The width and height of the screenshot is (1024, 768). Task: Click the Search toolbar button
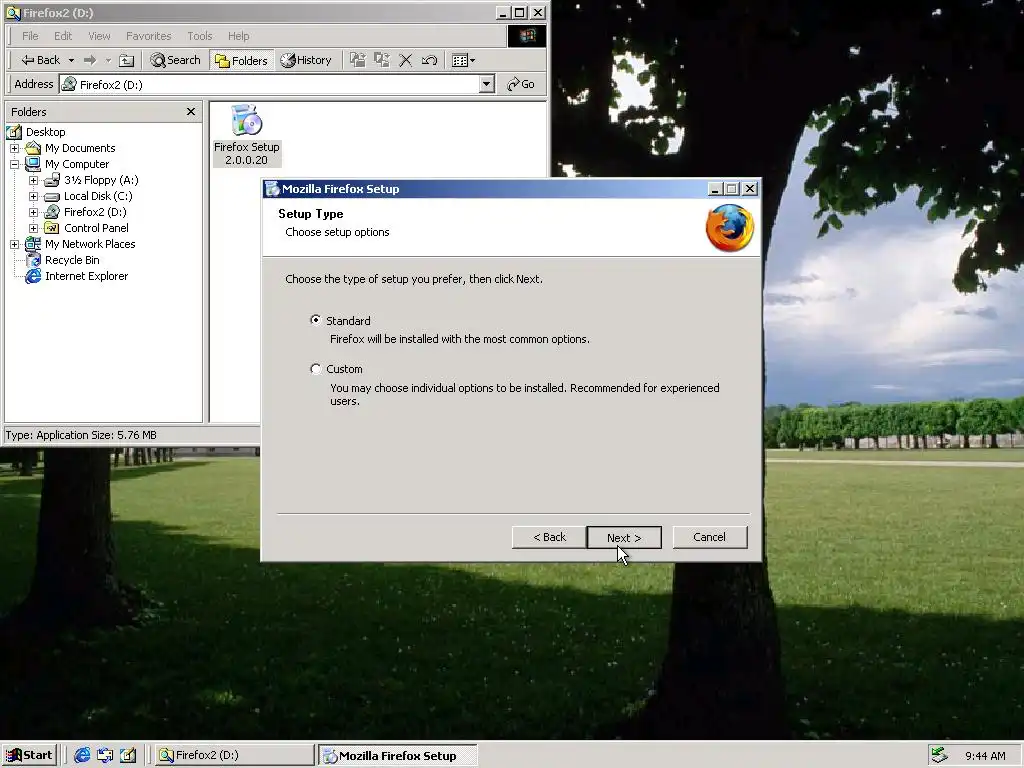click(175, 60)
